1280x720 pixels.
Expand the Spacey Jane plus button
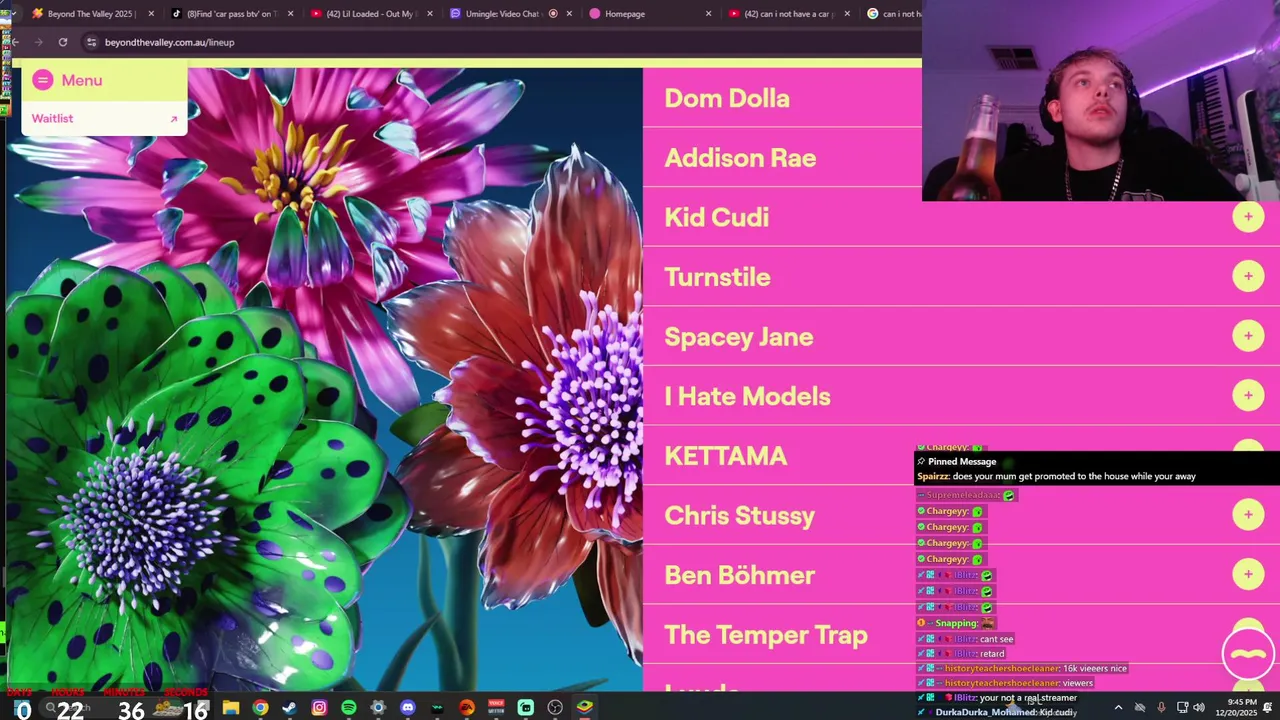pos(1248,336)
